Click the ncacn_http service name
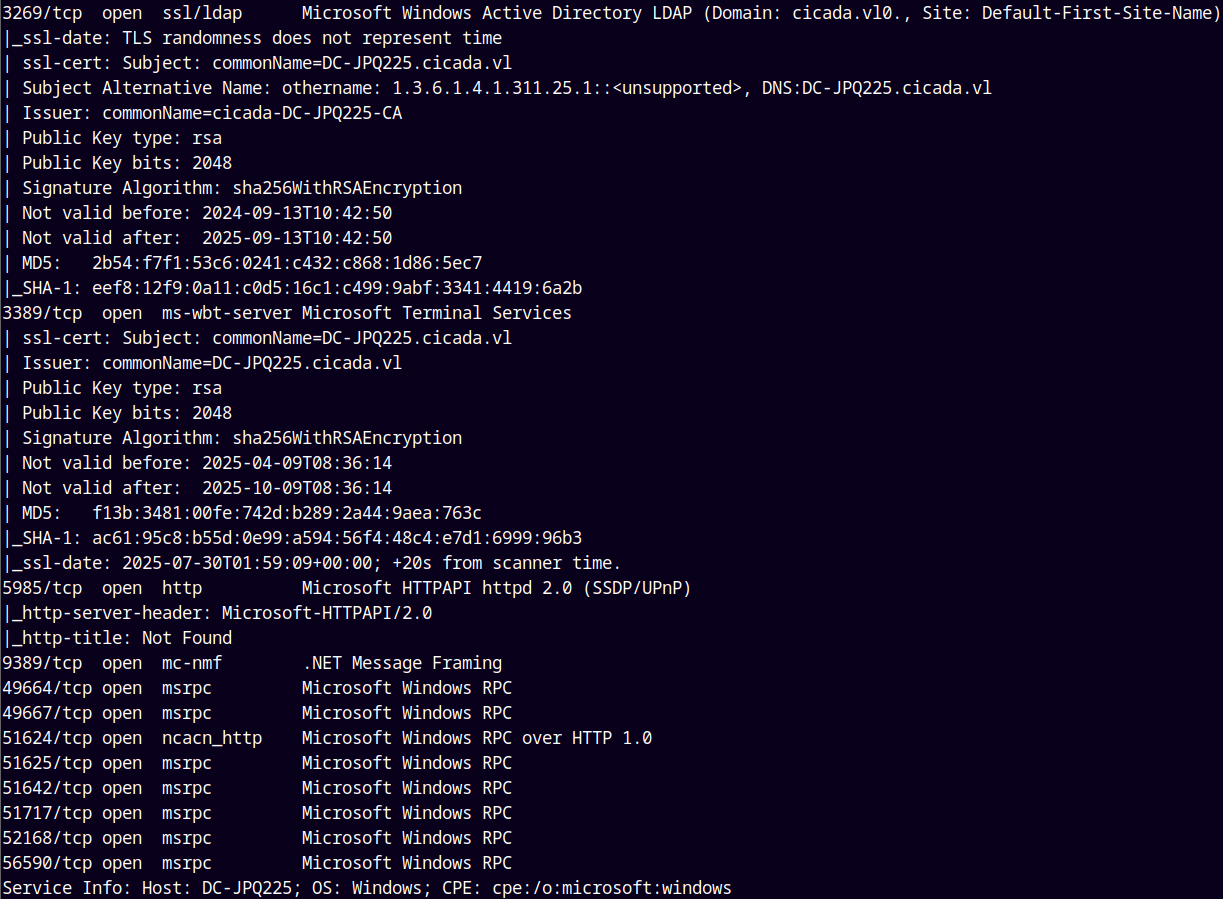The image size is (1223, 899). 212,738
